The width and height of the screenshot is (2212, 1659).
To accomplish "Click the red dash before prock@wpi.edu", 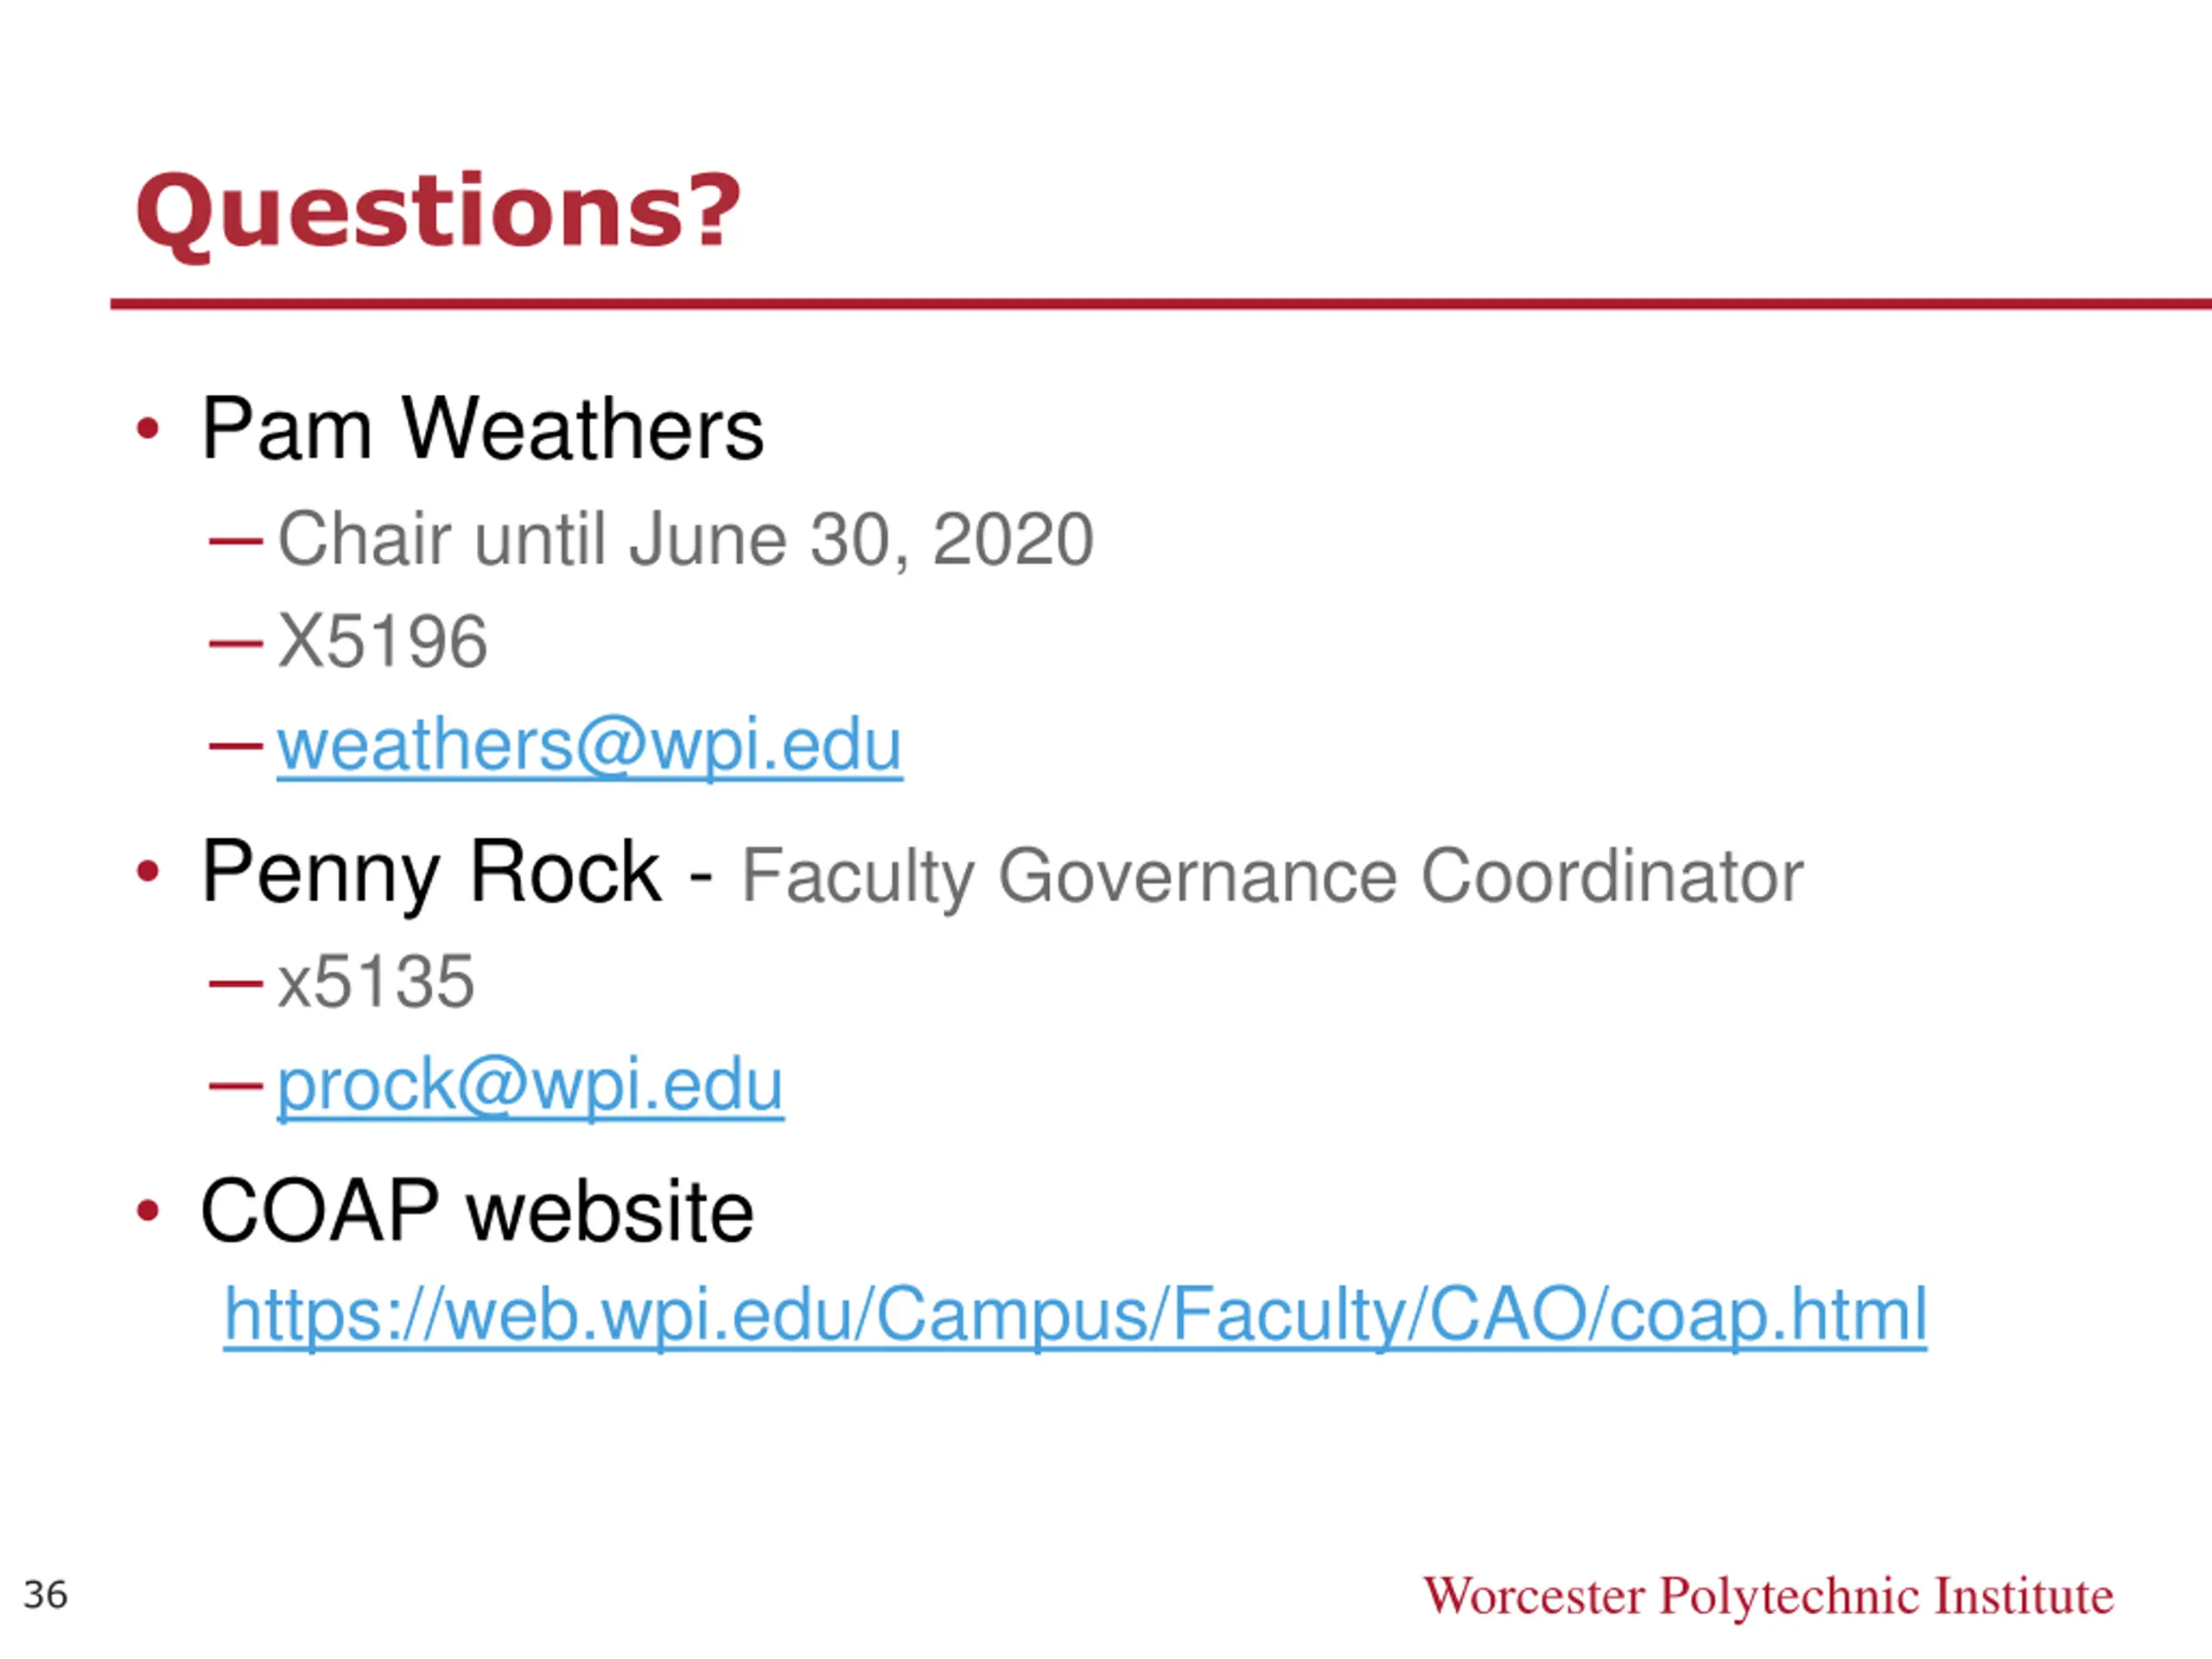I will 236,1085.
